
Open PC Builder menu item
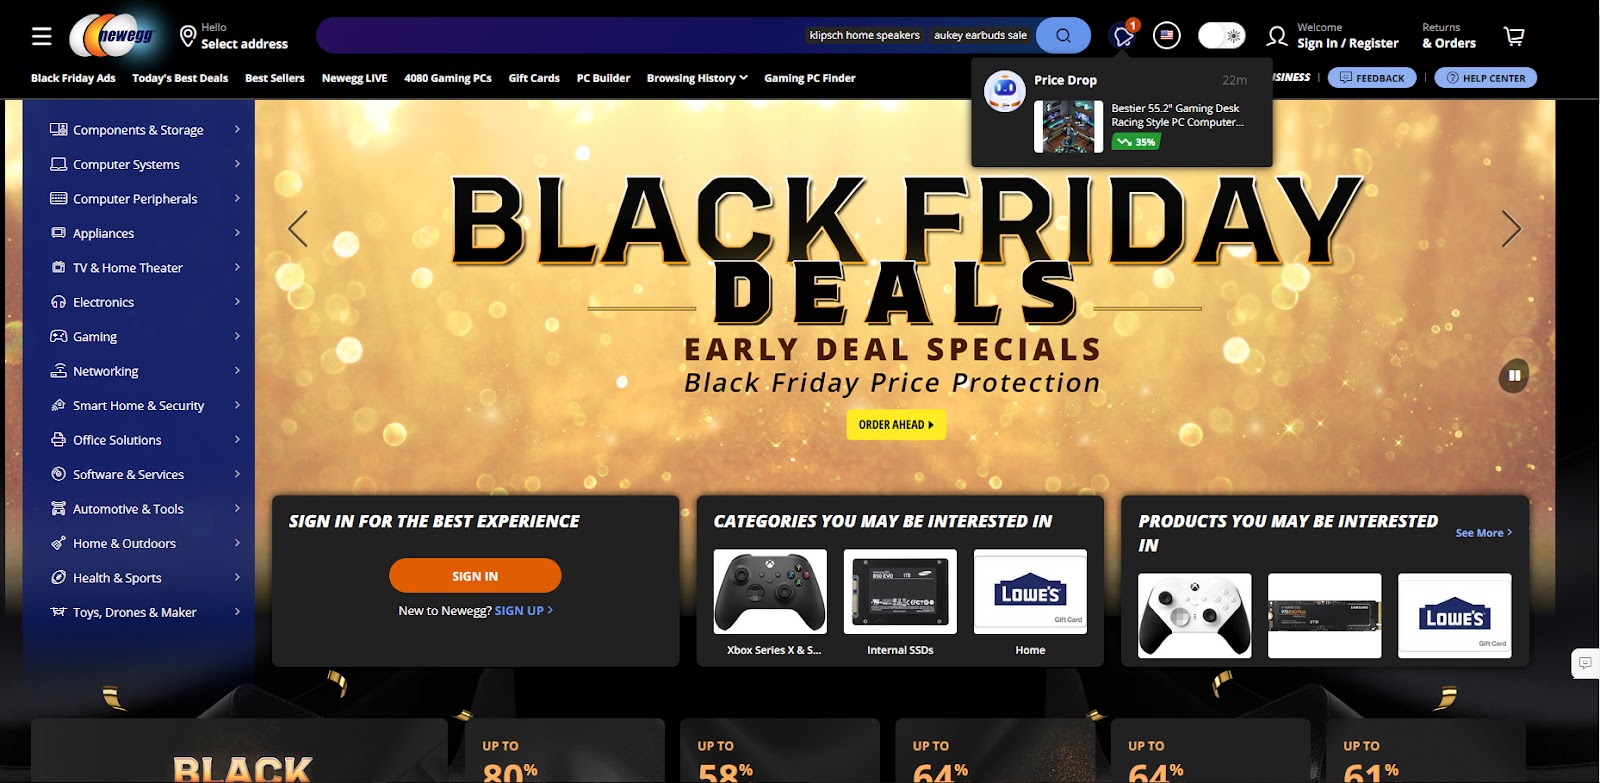(x=603, y=78)
